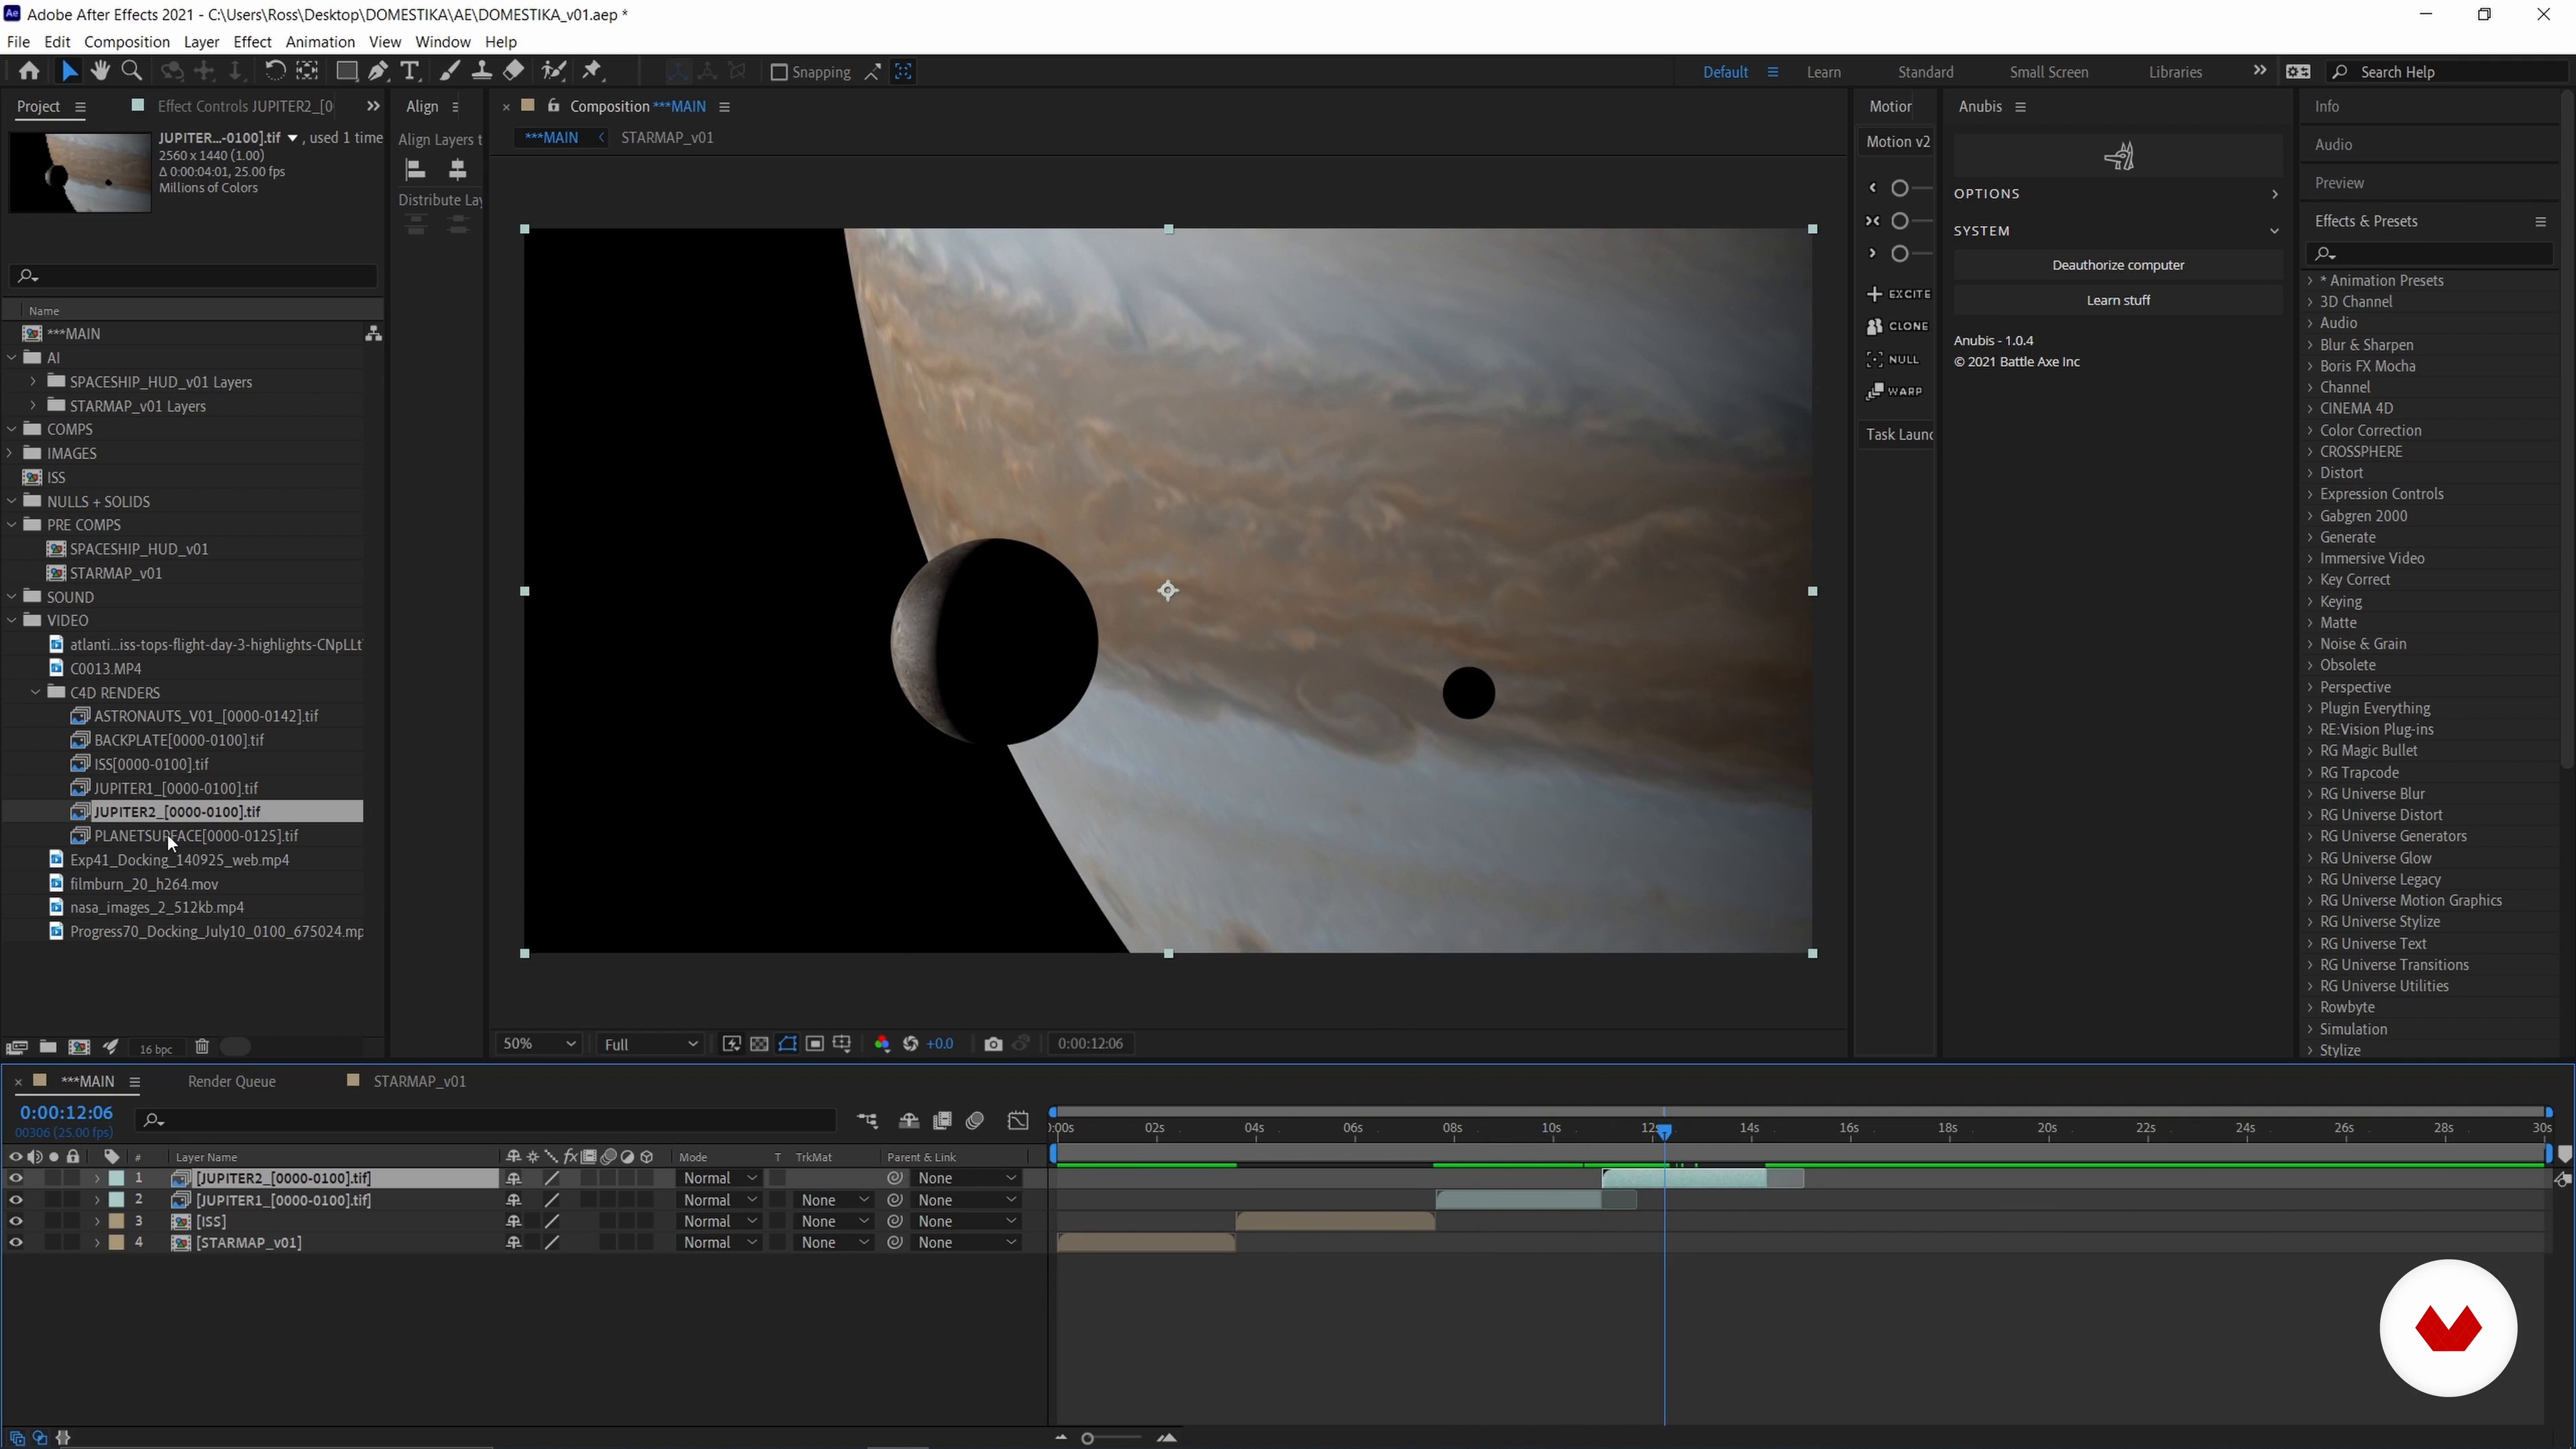The width and height of the screenshot is (2576, 1449).
Task: Open STARMAP_v01 Parent & Link dropdown
Action: pos(966,1242)
